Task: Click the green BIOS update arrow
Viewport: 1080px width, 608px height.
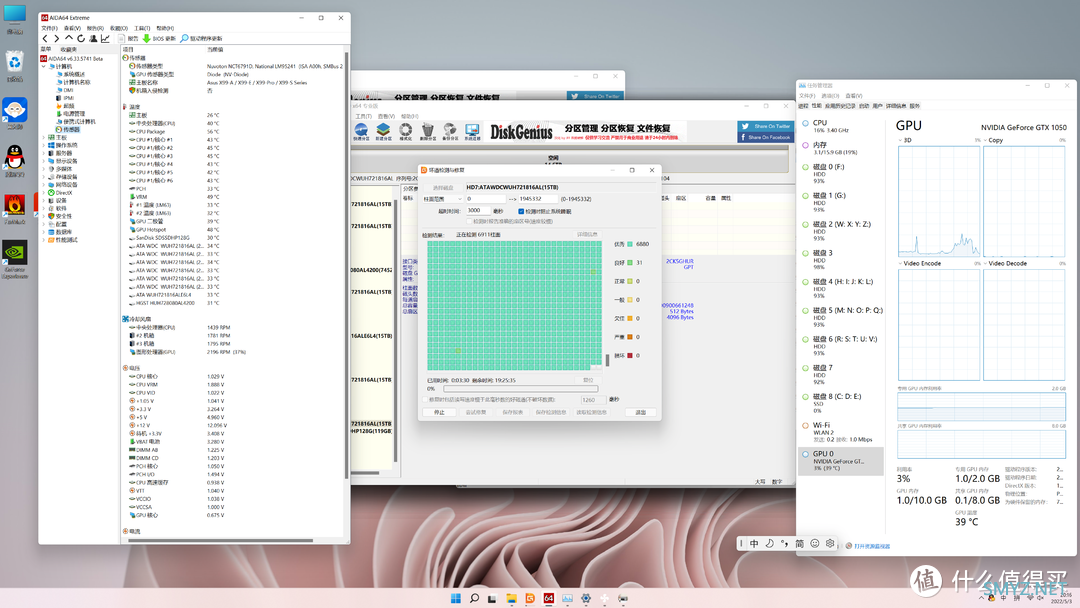Action: coord(147,39)
